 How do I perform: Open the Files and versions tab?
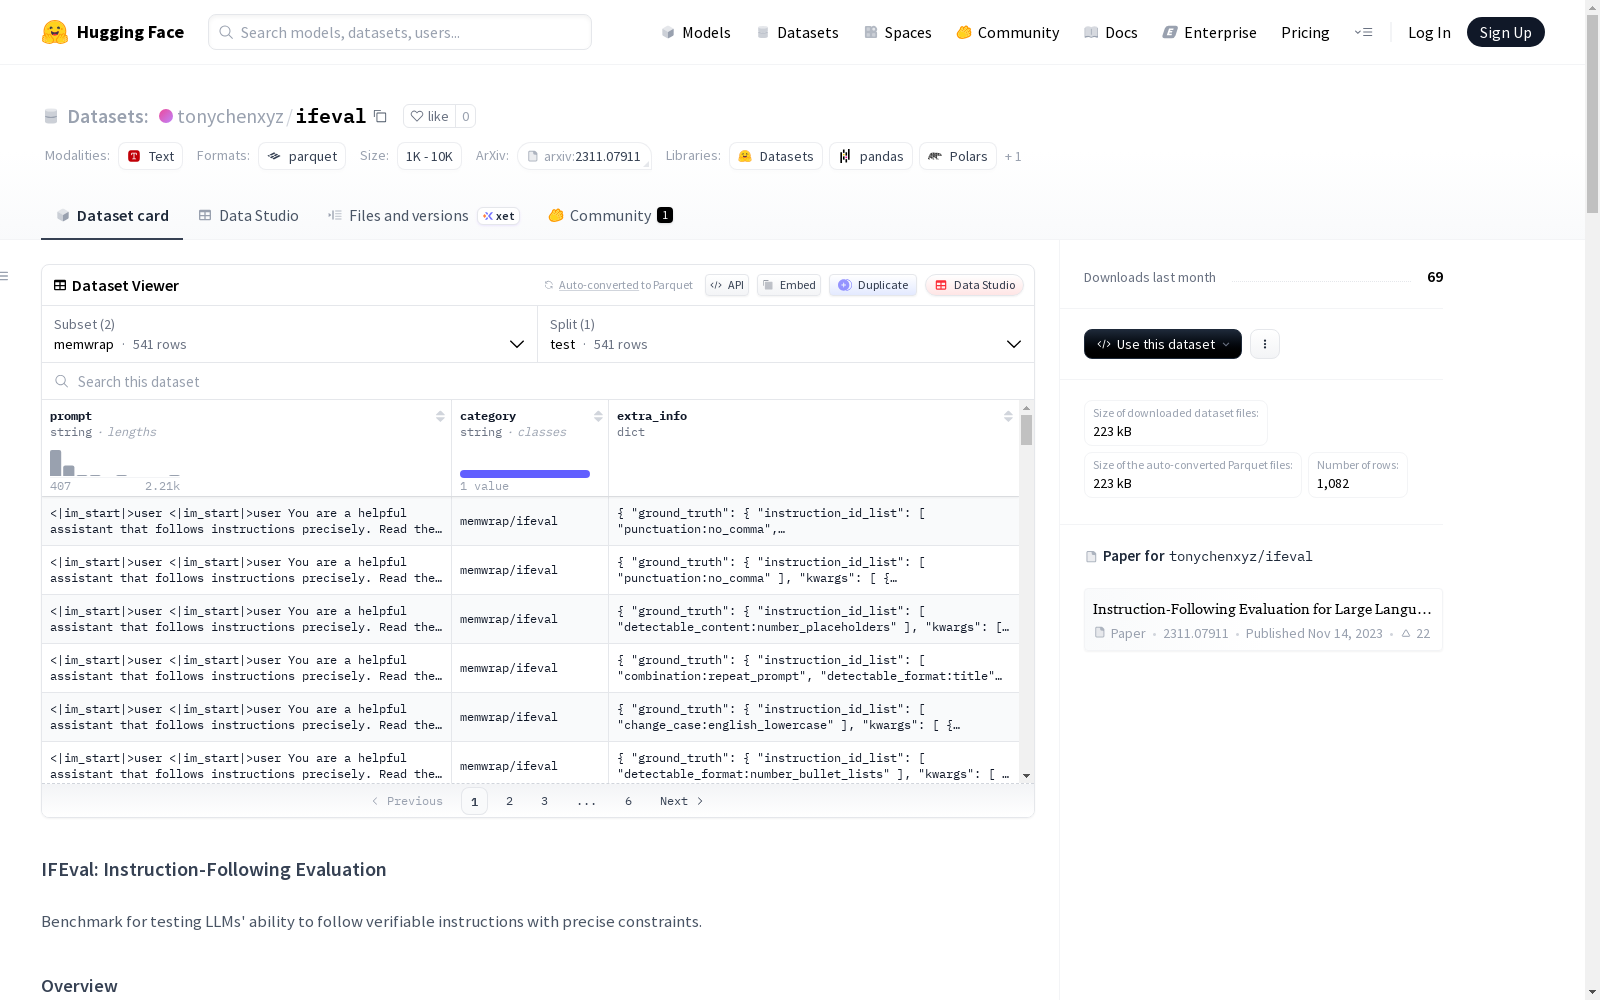click(x=423, y=216)
